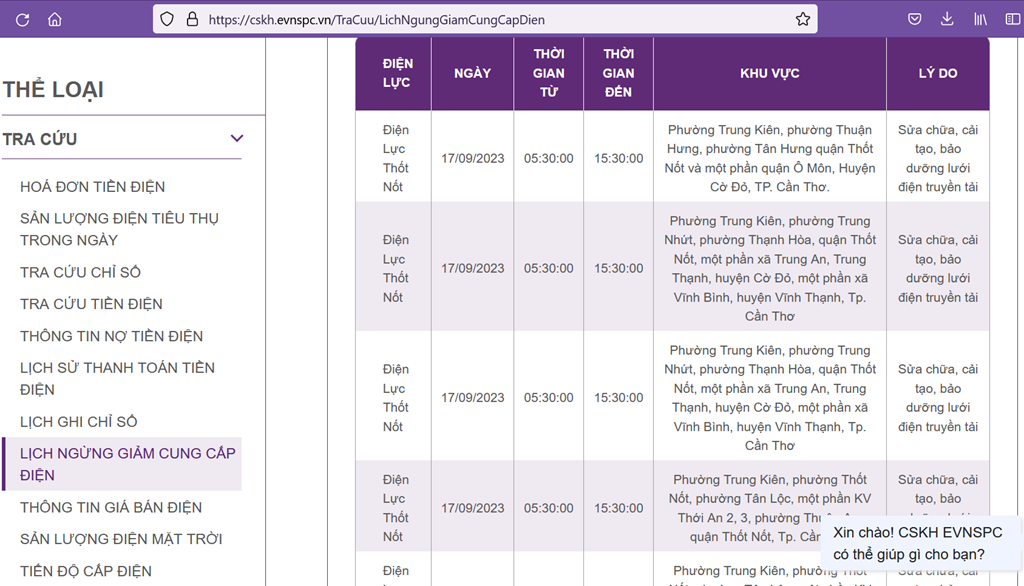Reload the page with the refresh icon
This screenshot has width=1024, height=586.
tap(22, 20)
